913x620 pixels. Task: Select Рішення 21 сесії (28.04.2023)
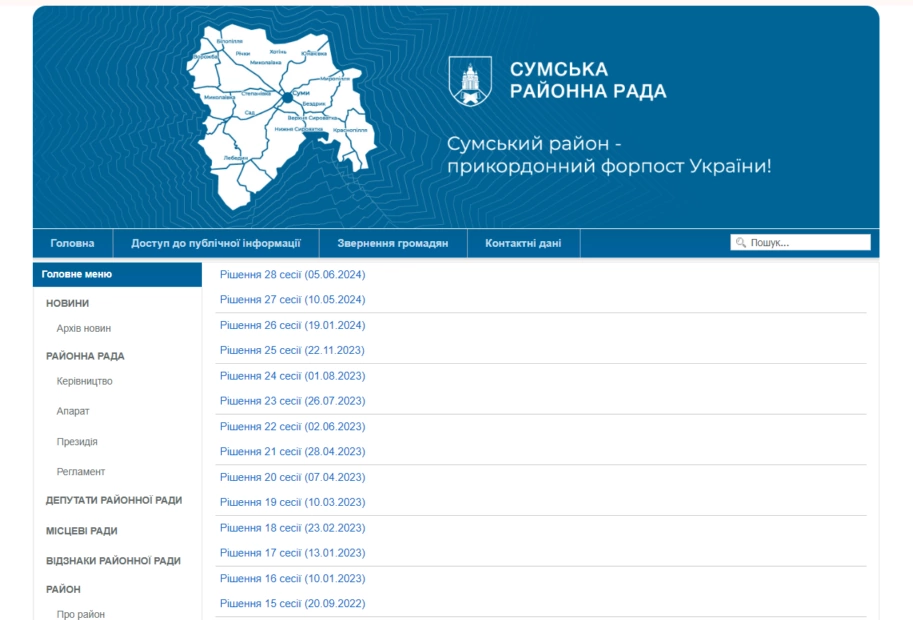(x=292, y=452)
